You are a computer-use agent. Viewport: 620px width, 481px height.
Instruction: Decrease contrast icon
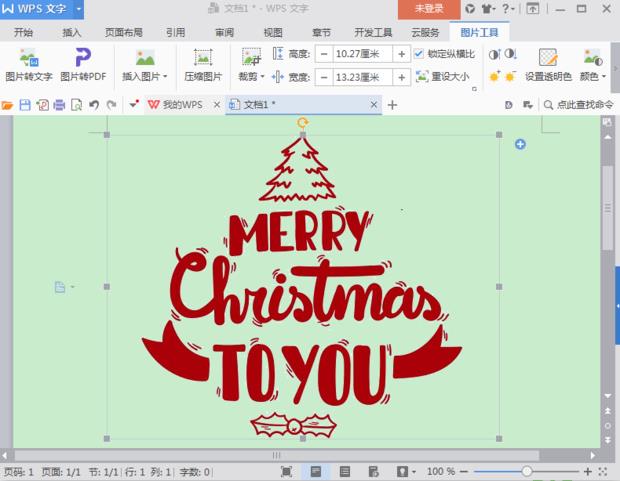point(511,54)
